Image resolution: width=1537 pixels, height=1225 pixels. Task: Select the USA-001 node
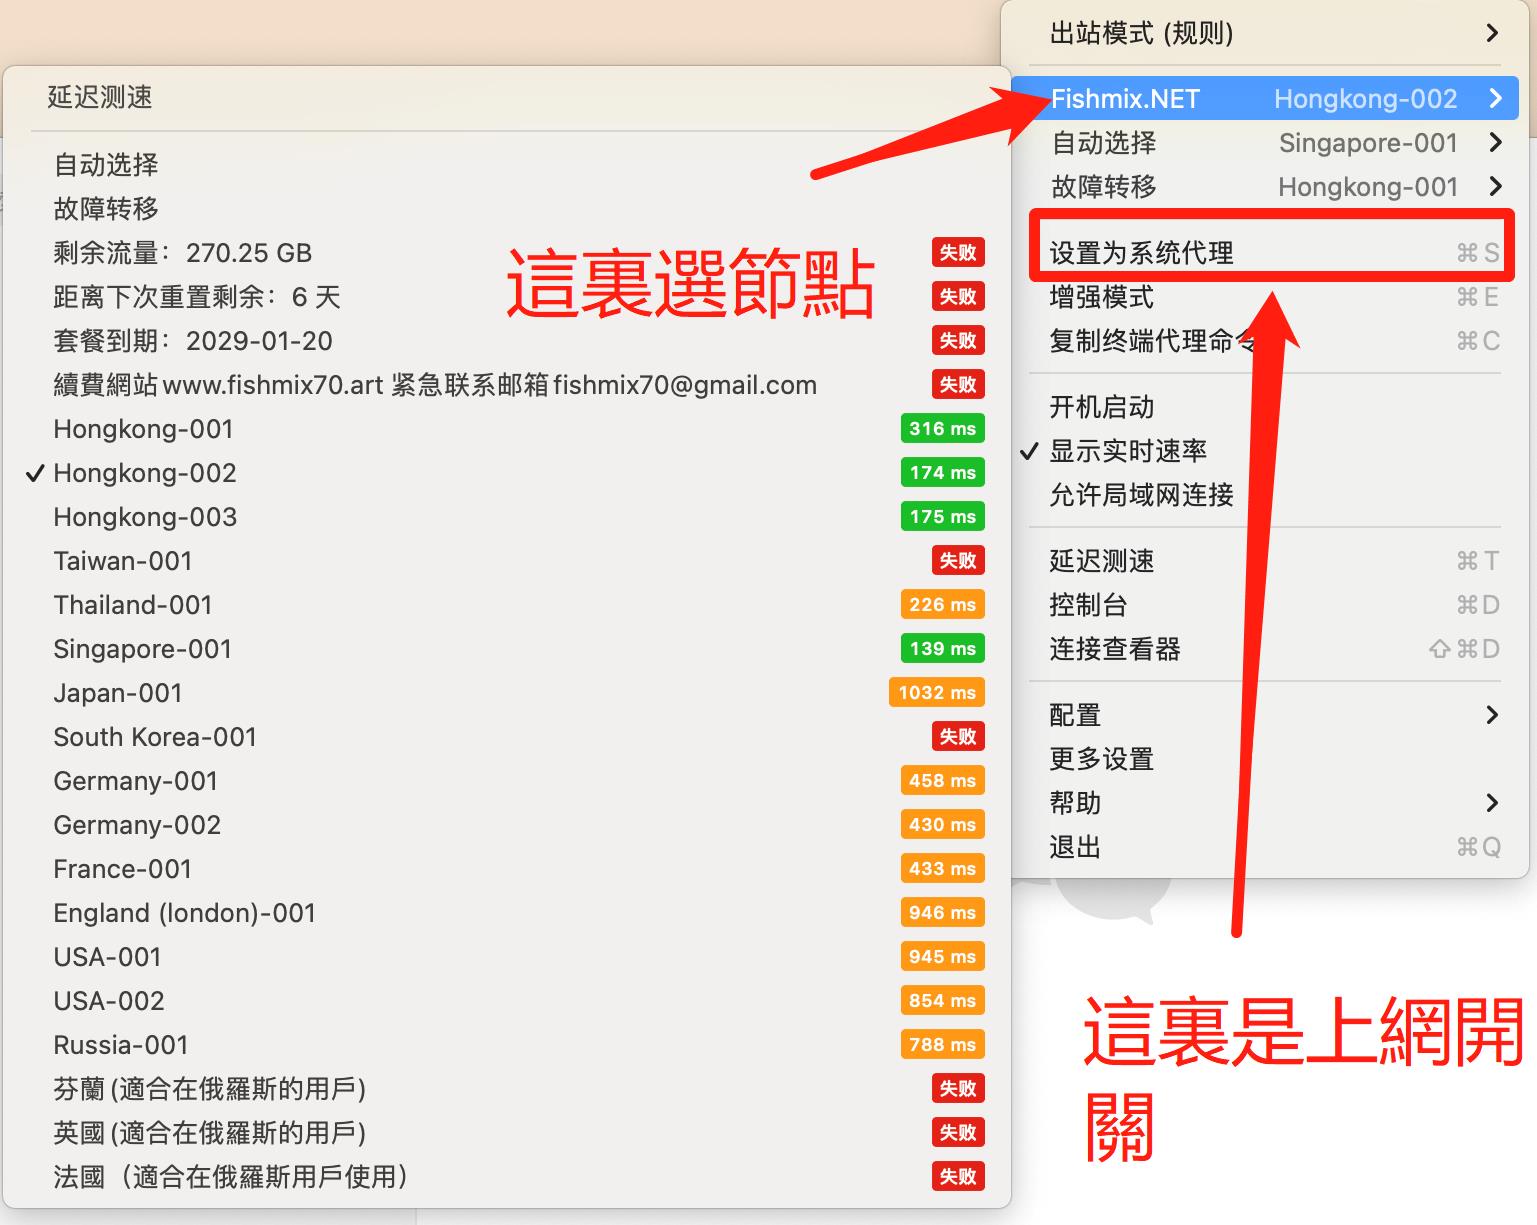506,957
